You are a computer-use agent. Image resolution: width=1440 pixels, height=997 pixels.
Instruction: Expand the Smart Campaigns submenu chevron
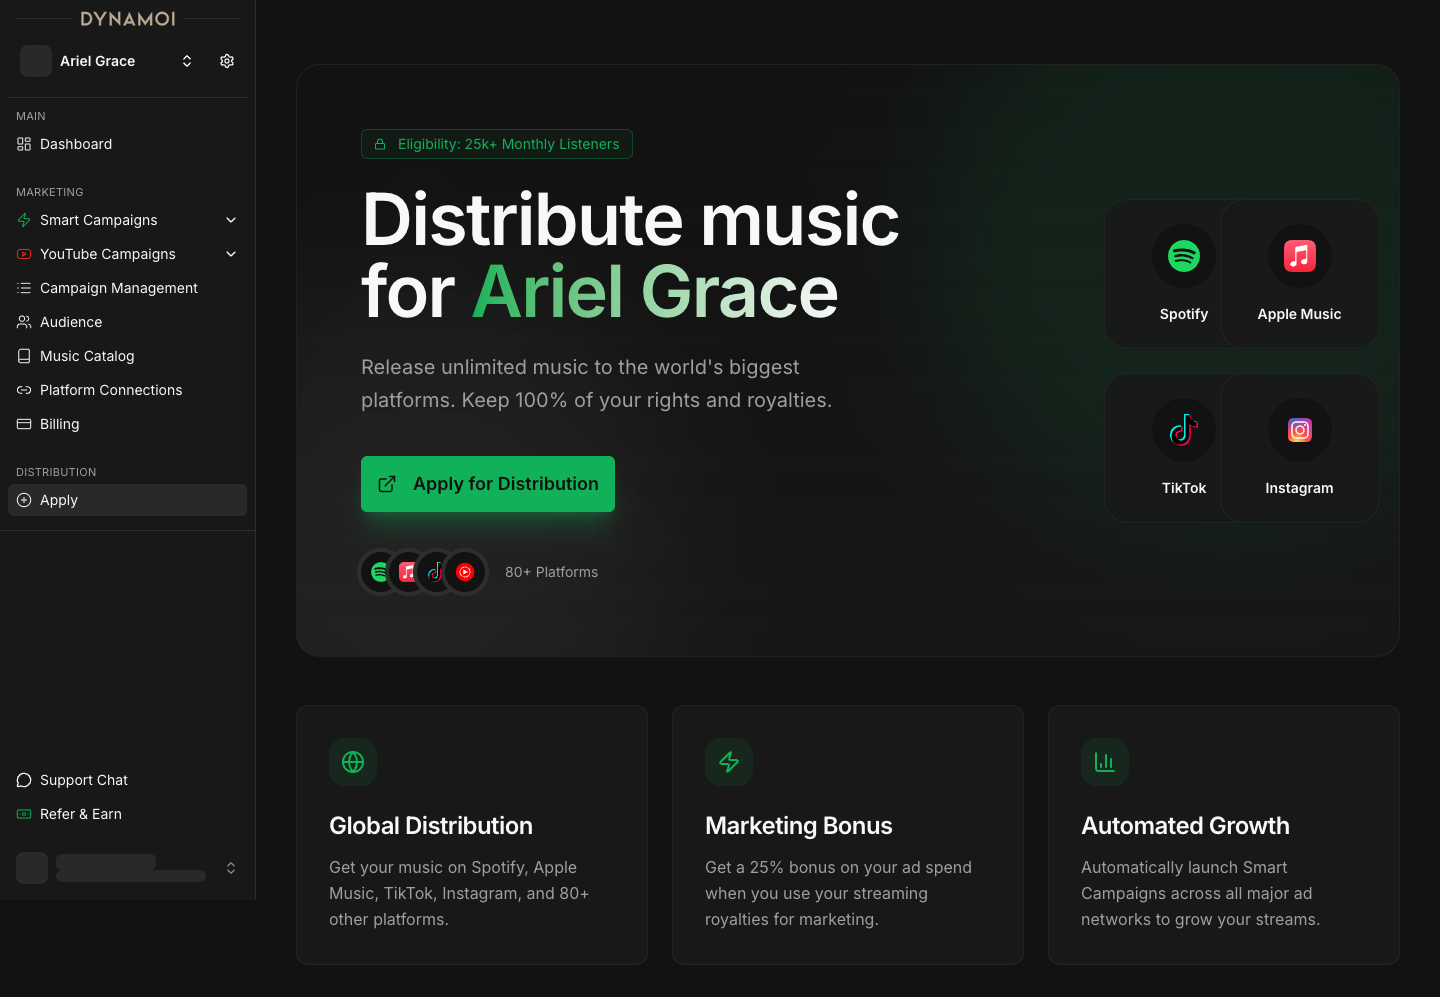point(231,220)
